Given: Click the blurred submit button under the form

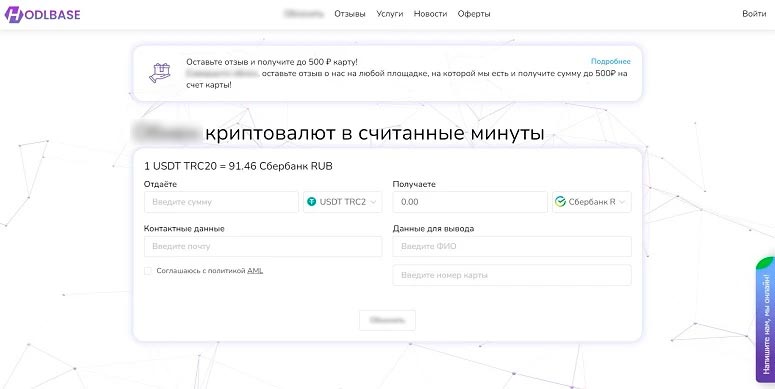Looking at the screenshot, I should point(387,320).
